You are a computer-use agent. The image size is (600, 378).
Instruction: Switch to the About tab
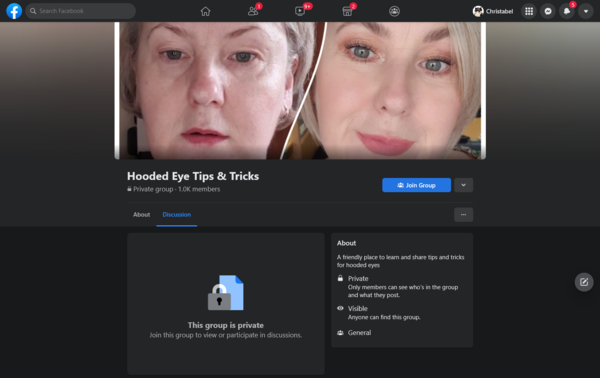point(142,215)
